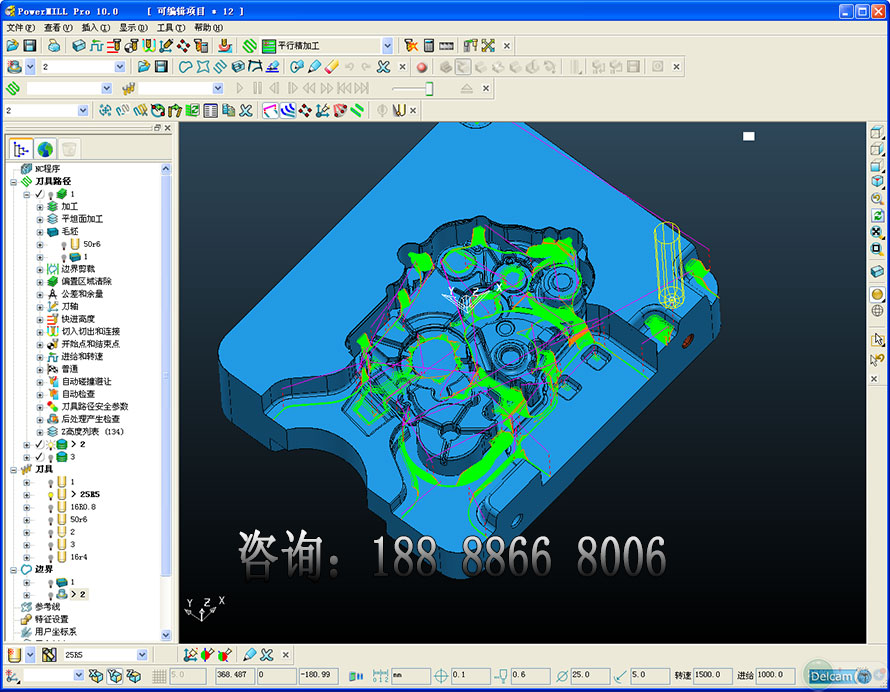Select the 特征设置 tree item
The width and height of the screenshot is (890, 692).
tap(51, 619)
